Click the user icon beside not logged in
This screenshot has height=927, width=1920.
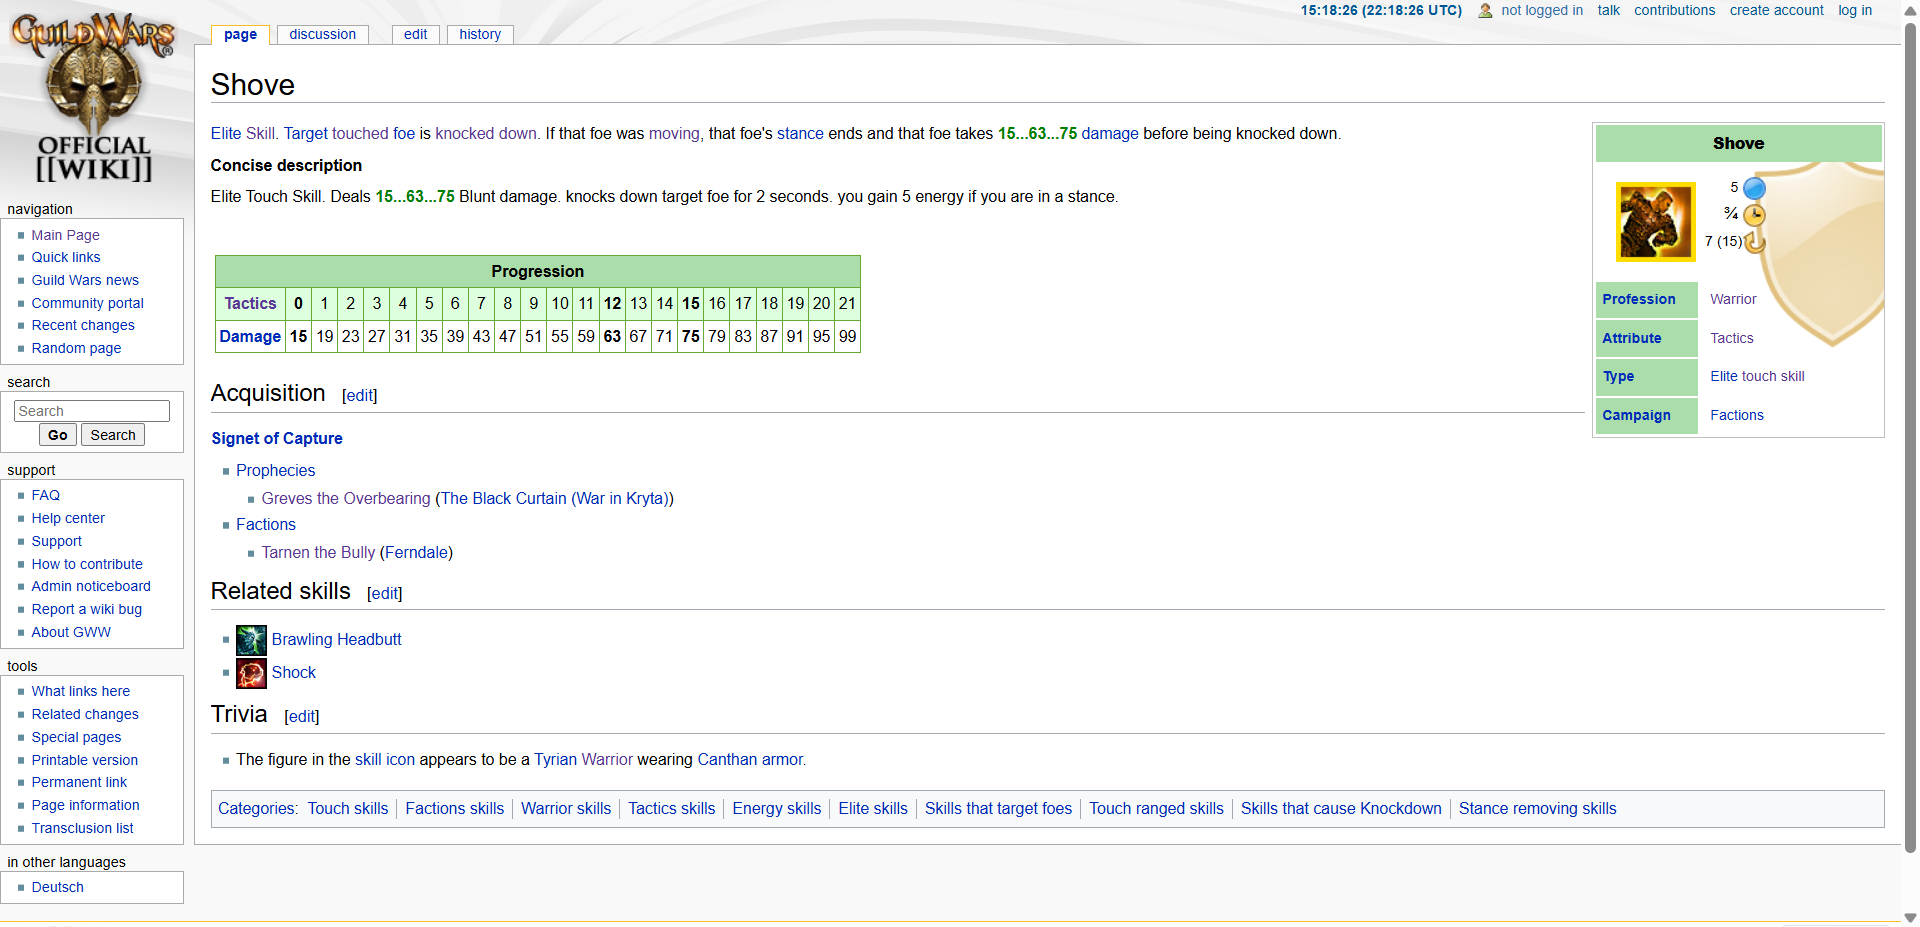click(1485, 11)
